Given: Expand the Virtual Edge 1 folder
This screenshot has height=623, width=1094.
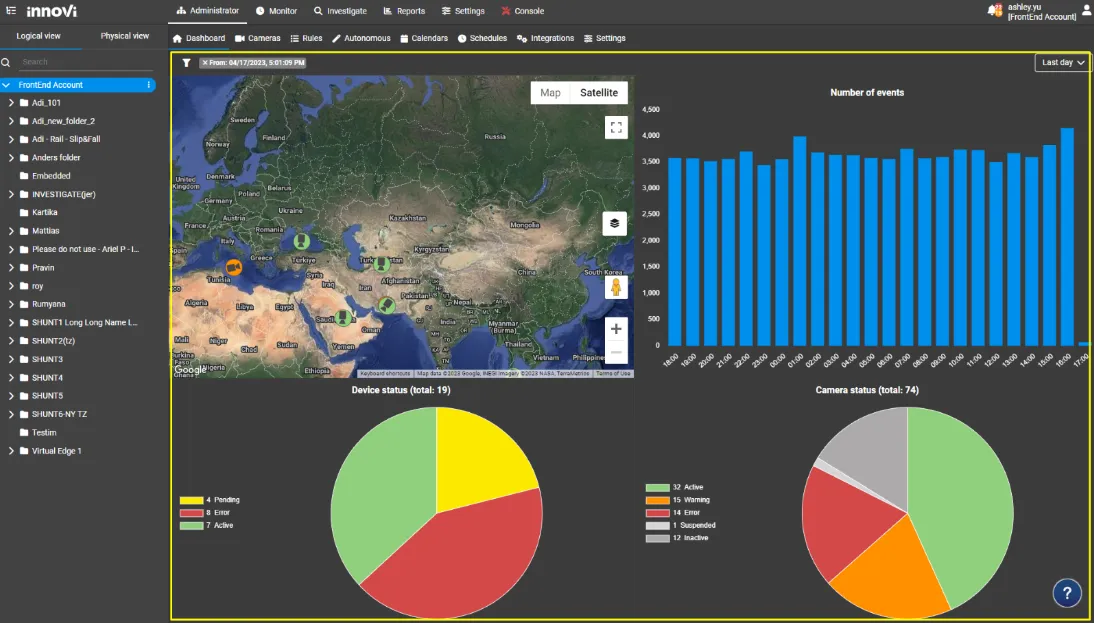Looking at the screenshot, I should (x=11, y=451).
